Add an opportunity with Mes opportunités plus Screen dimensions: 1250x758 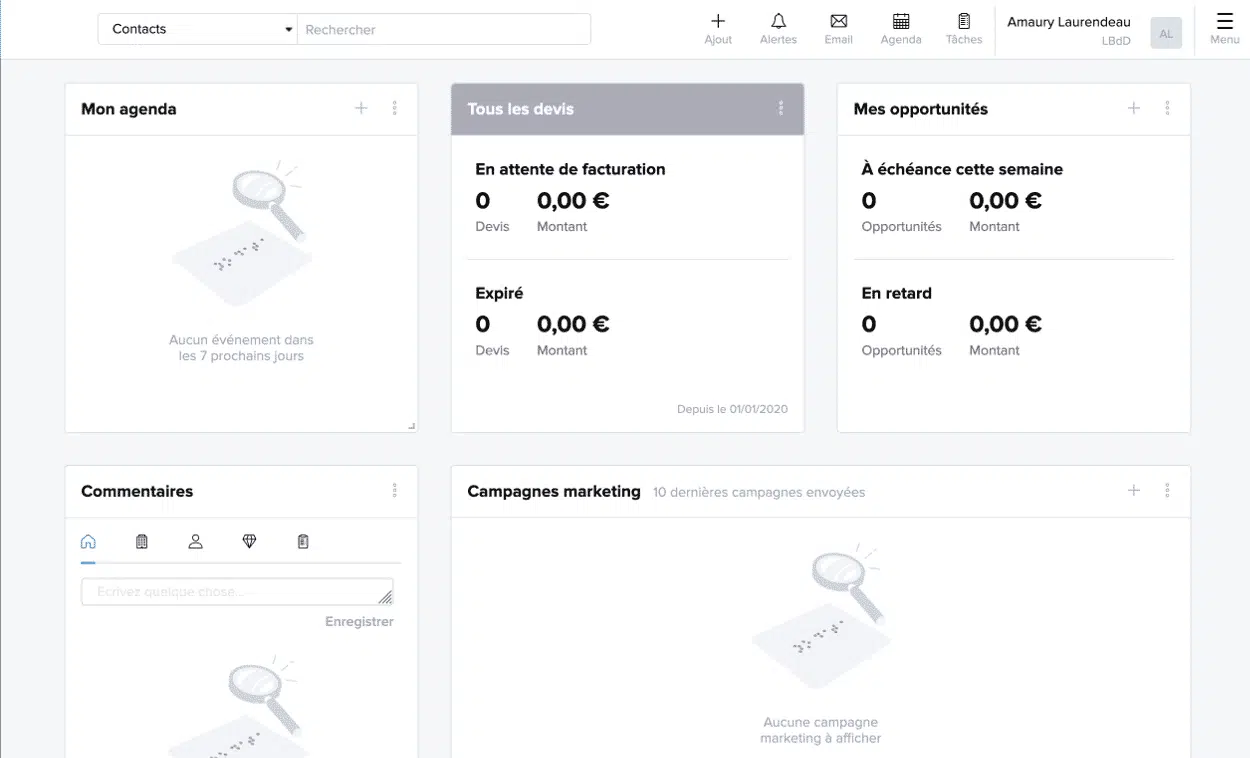[x=1134, y=108]
